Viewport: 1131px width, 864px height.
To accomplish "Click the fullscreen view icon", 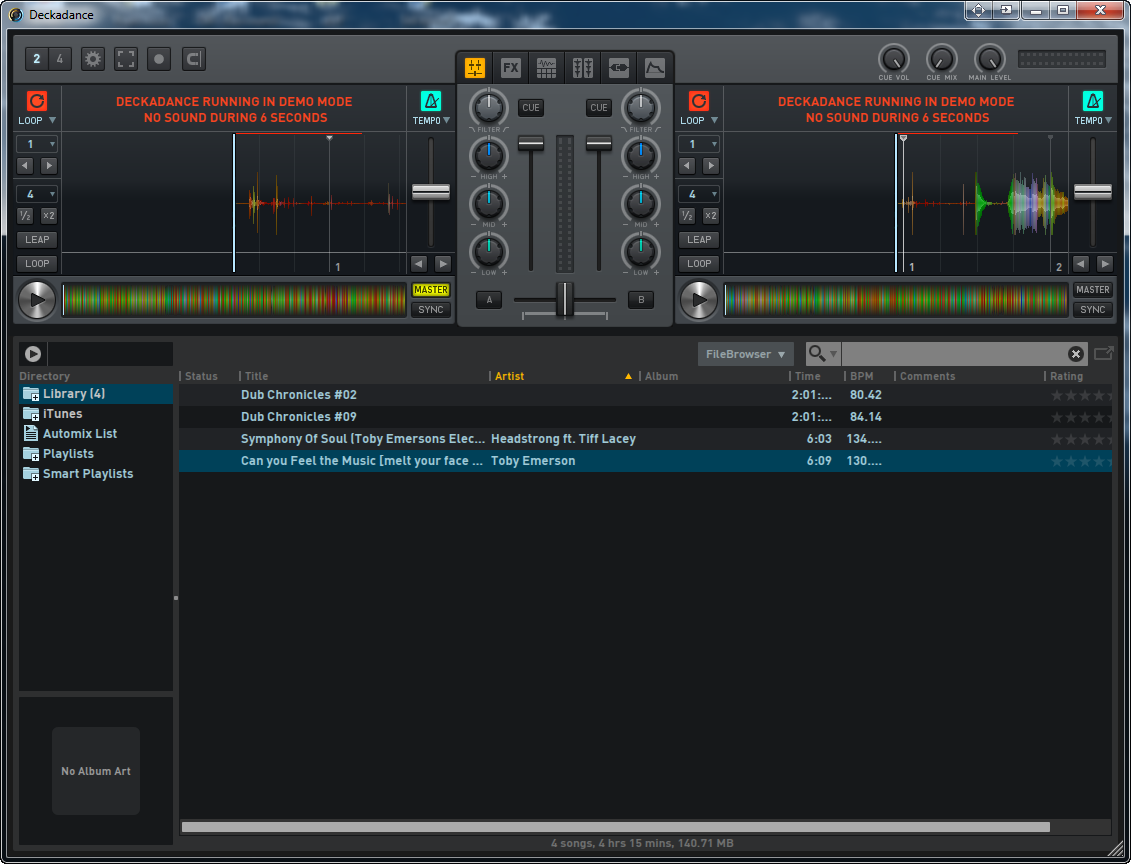I will [126, 59].
